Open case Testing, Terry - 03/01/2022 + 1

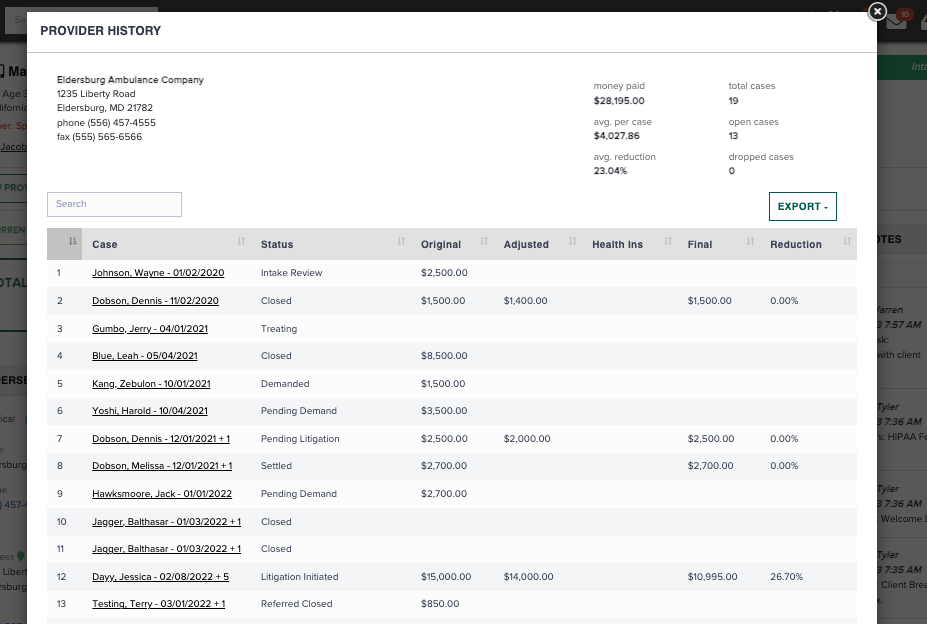coord(158,603)
